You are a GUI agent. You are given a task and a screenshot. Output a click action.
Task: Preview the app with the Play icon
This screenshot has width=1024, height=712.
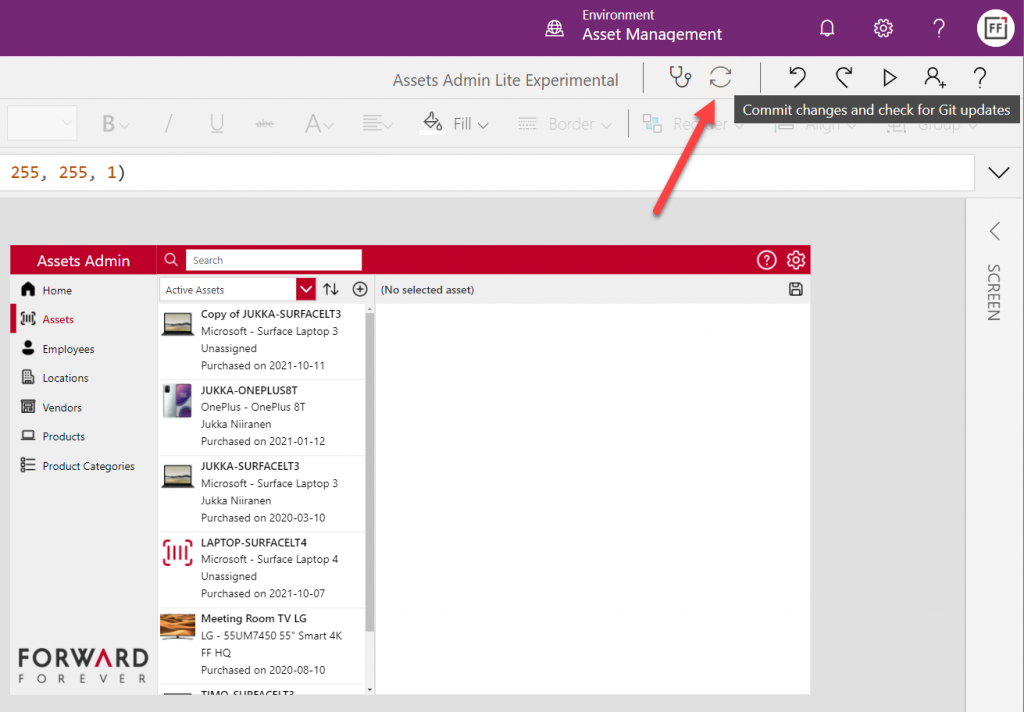point(889,77)
